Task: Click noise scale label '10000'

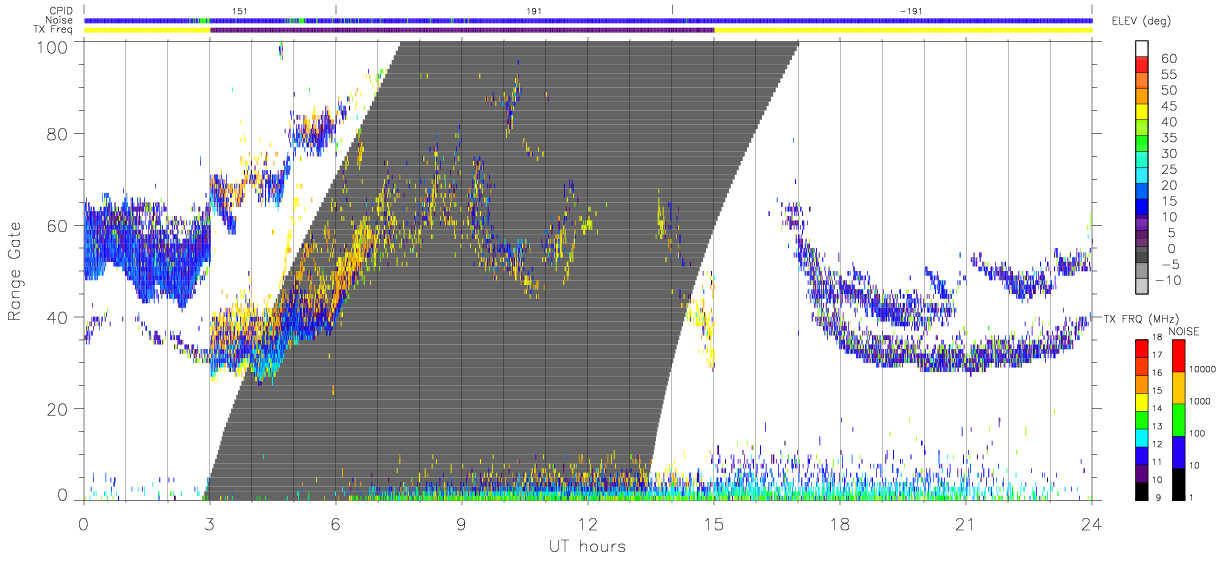Action: click(x=1205, y=369)
